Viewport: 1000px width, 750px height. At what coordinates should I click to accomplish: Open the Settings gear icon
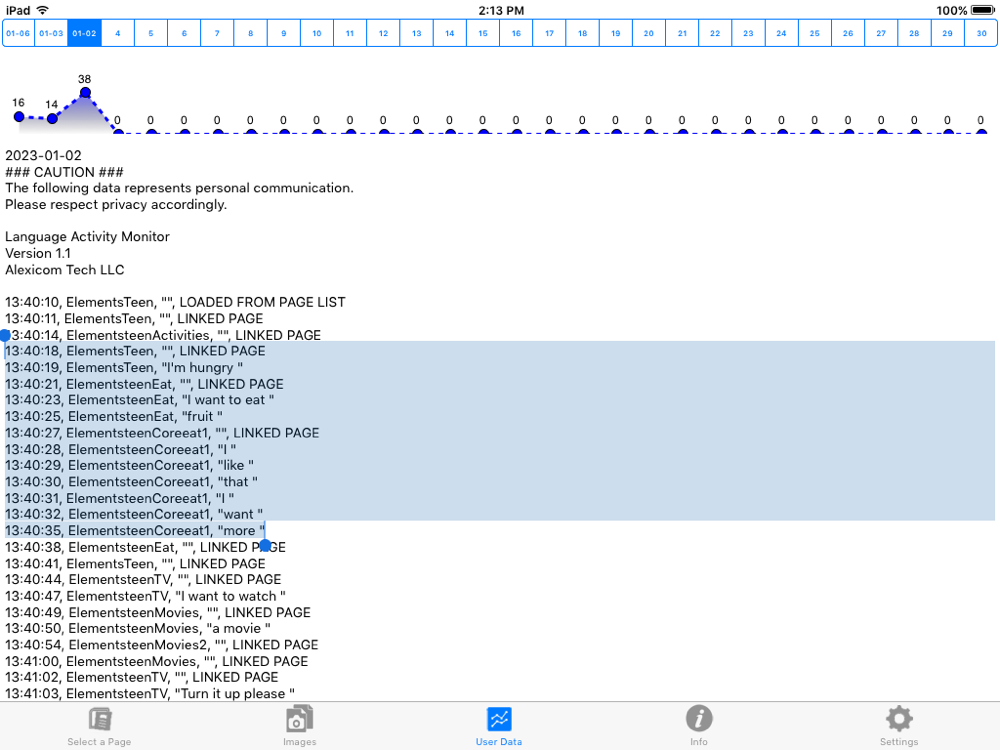(x=899, y=719)
